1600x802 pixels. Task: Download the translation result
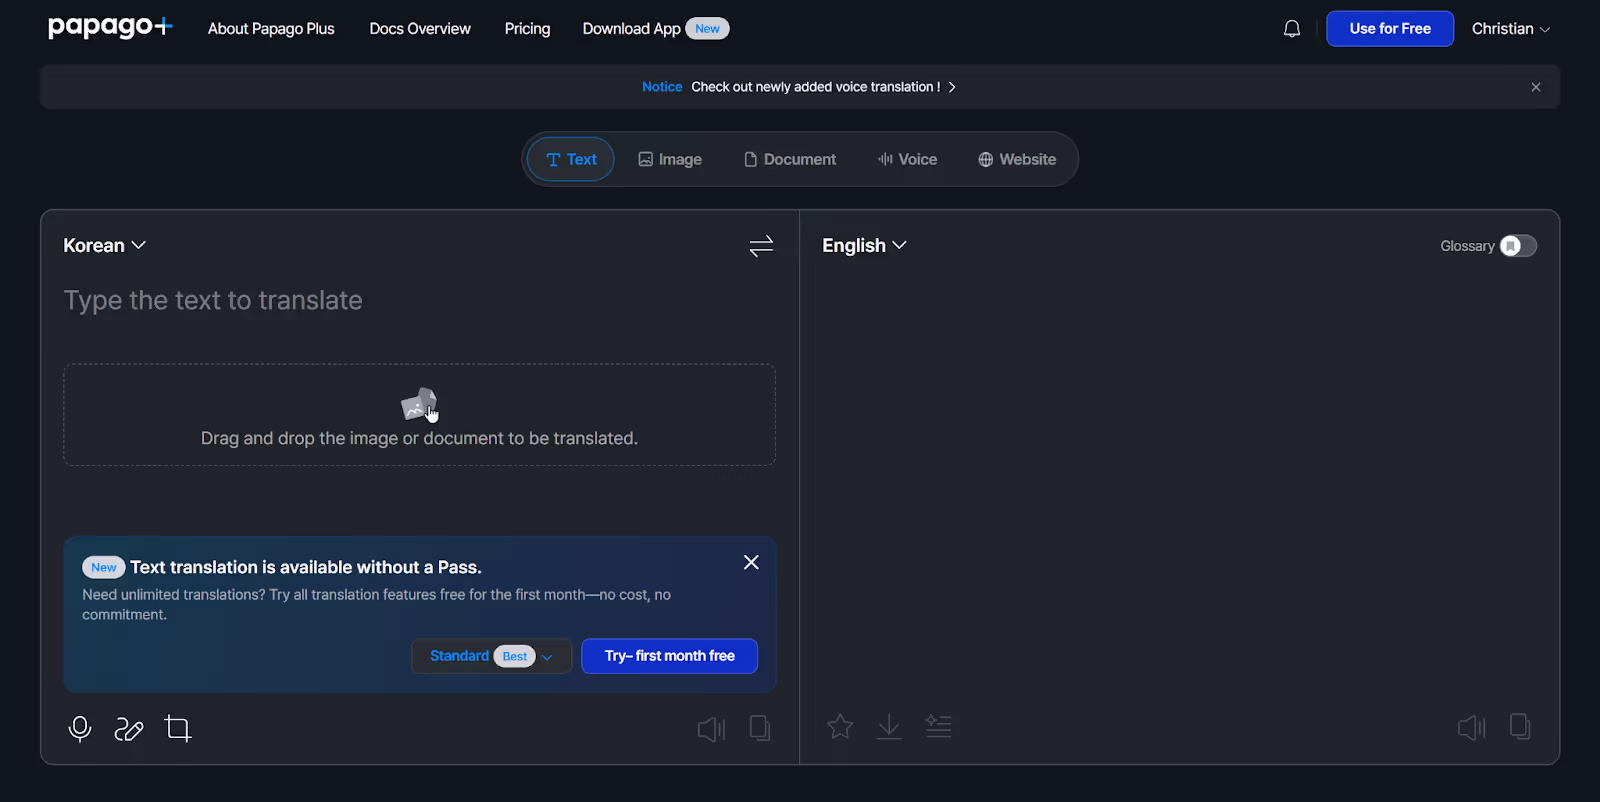(x=889, y=727)
